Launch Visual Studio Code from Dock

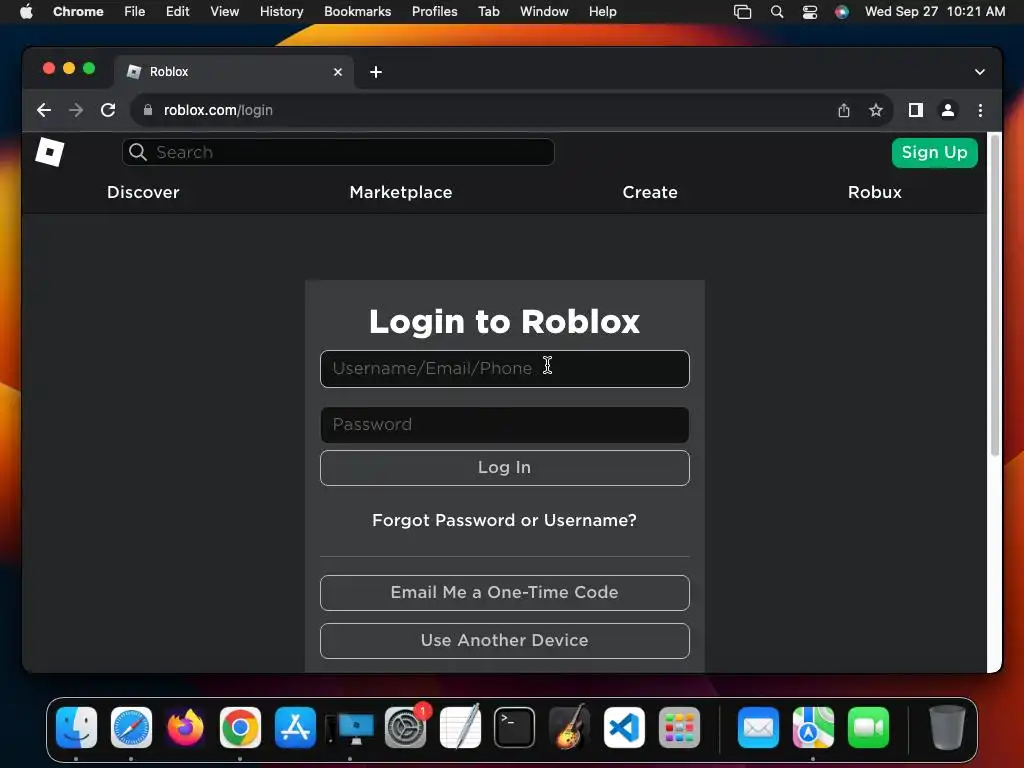(x=624, y=728)
